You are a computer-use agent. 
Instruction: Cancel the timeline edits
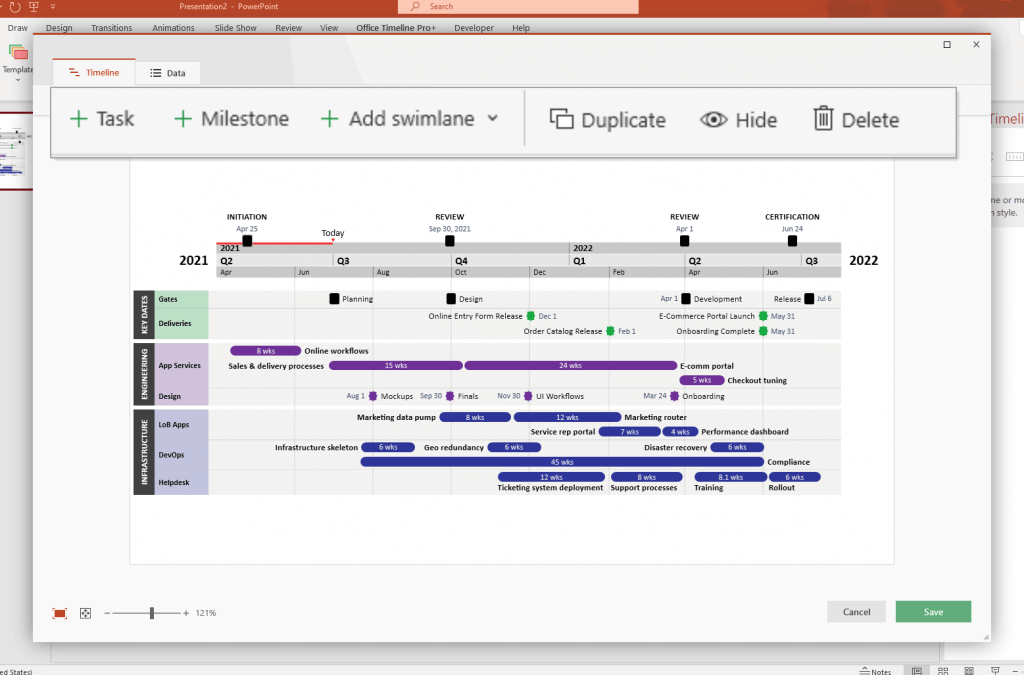point(856,611)
